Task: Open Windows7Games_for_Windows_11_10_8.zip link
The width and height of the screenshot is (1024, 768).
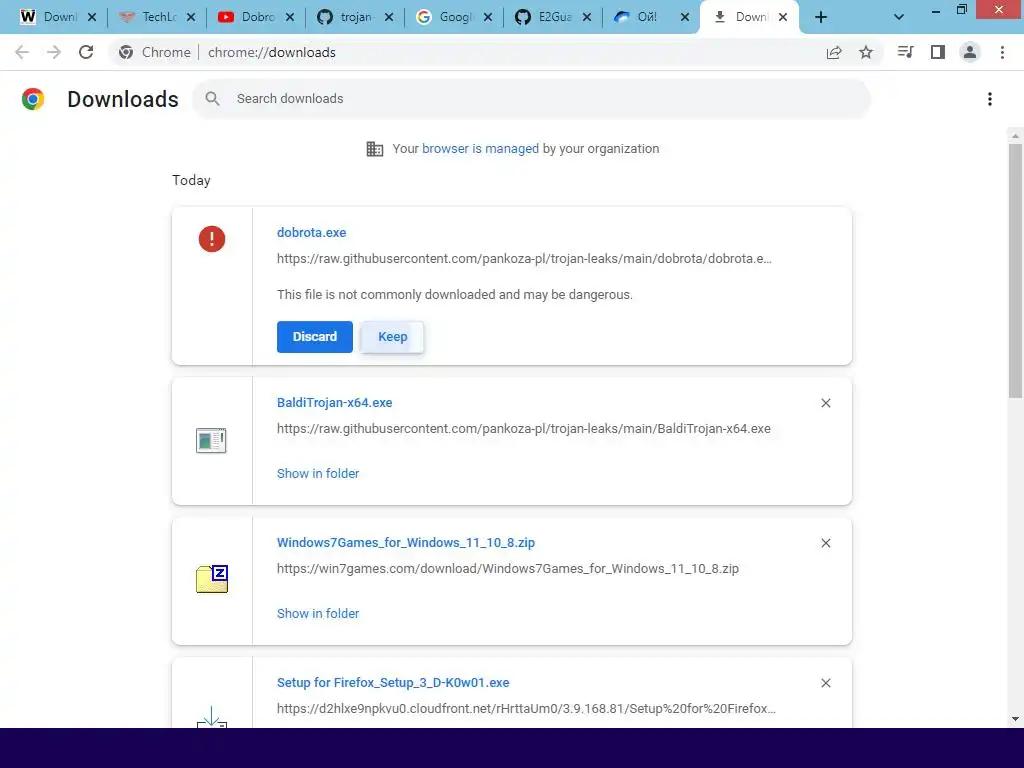Action: [x=406, y=543]
